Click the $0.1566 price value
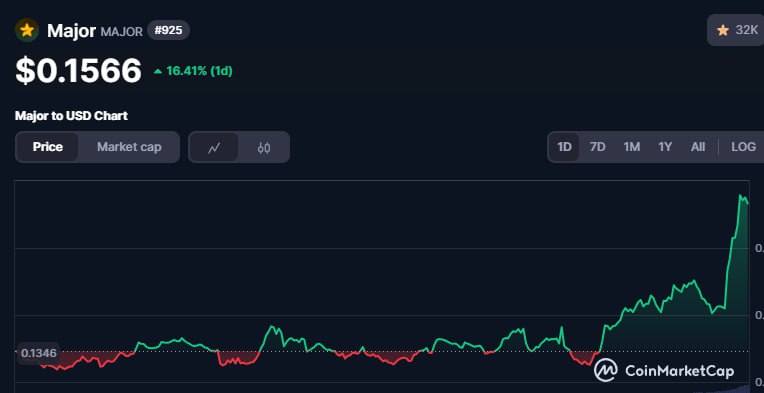The image size is (764, 393). (x=78, y=70)
